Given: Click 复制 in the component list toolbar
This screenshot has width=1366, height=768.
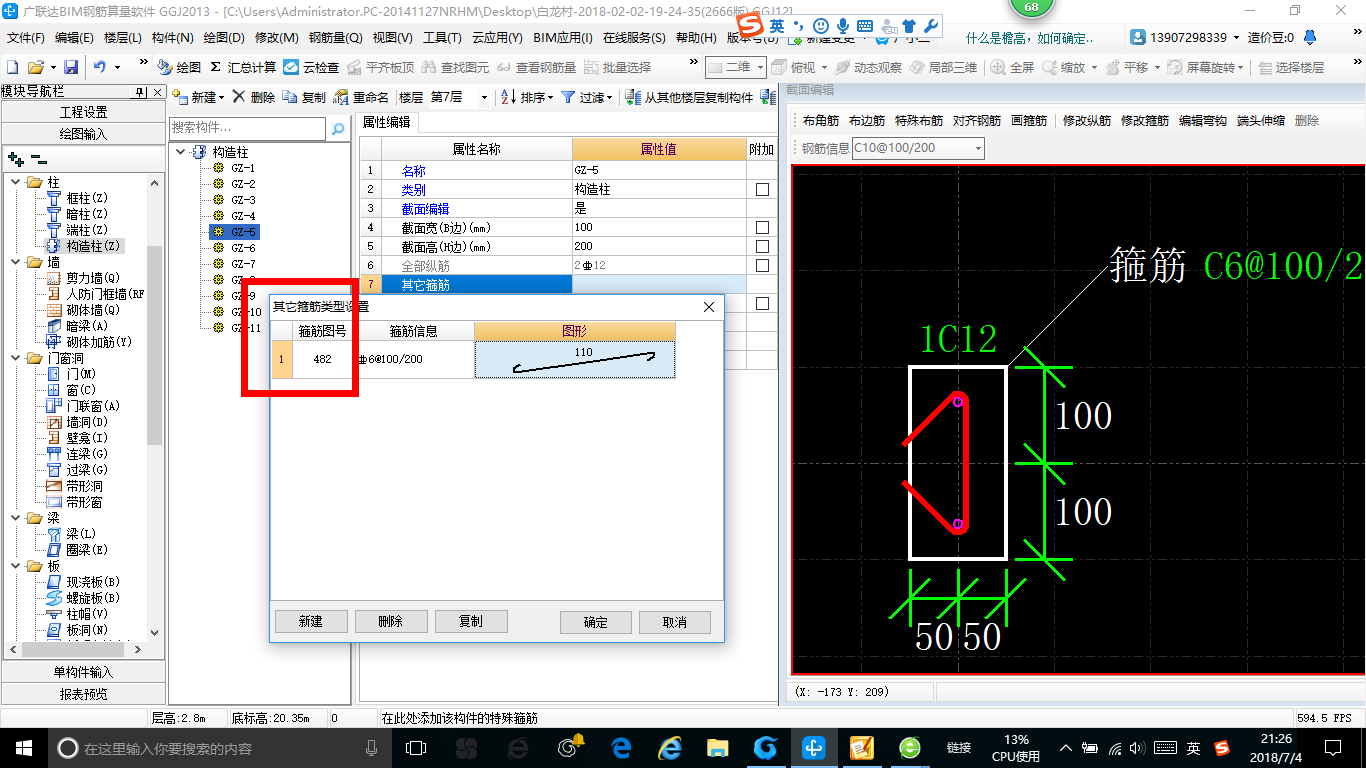Looking at the screenshot, I should click(x=304, y=97).
